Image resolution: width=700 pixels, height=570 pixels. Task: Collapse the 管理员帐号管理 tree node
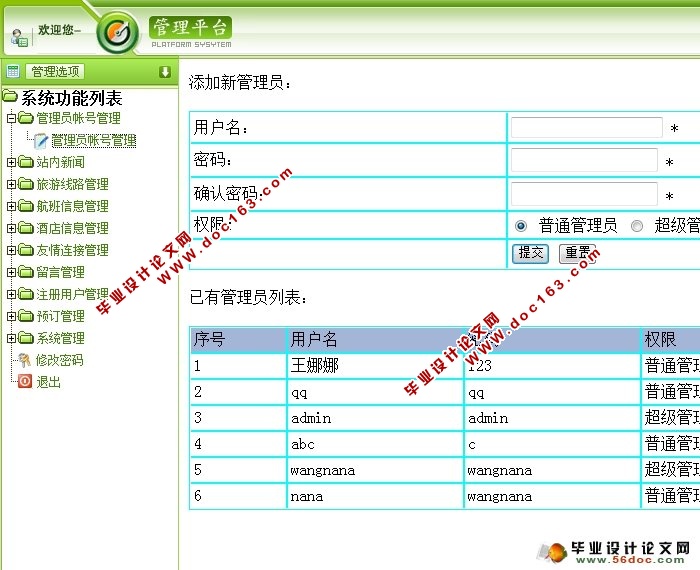point(12,118)
